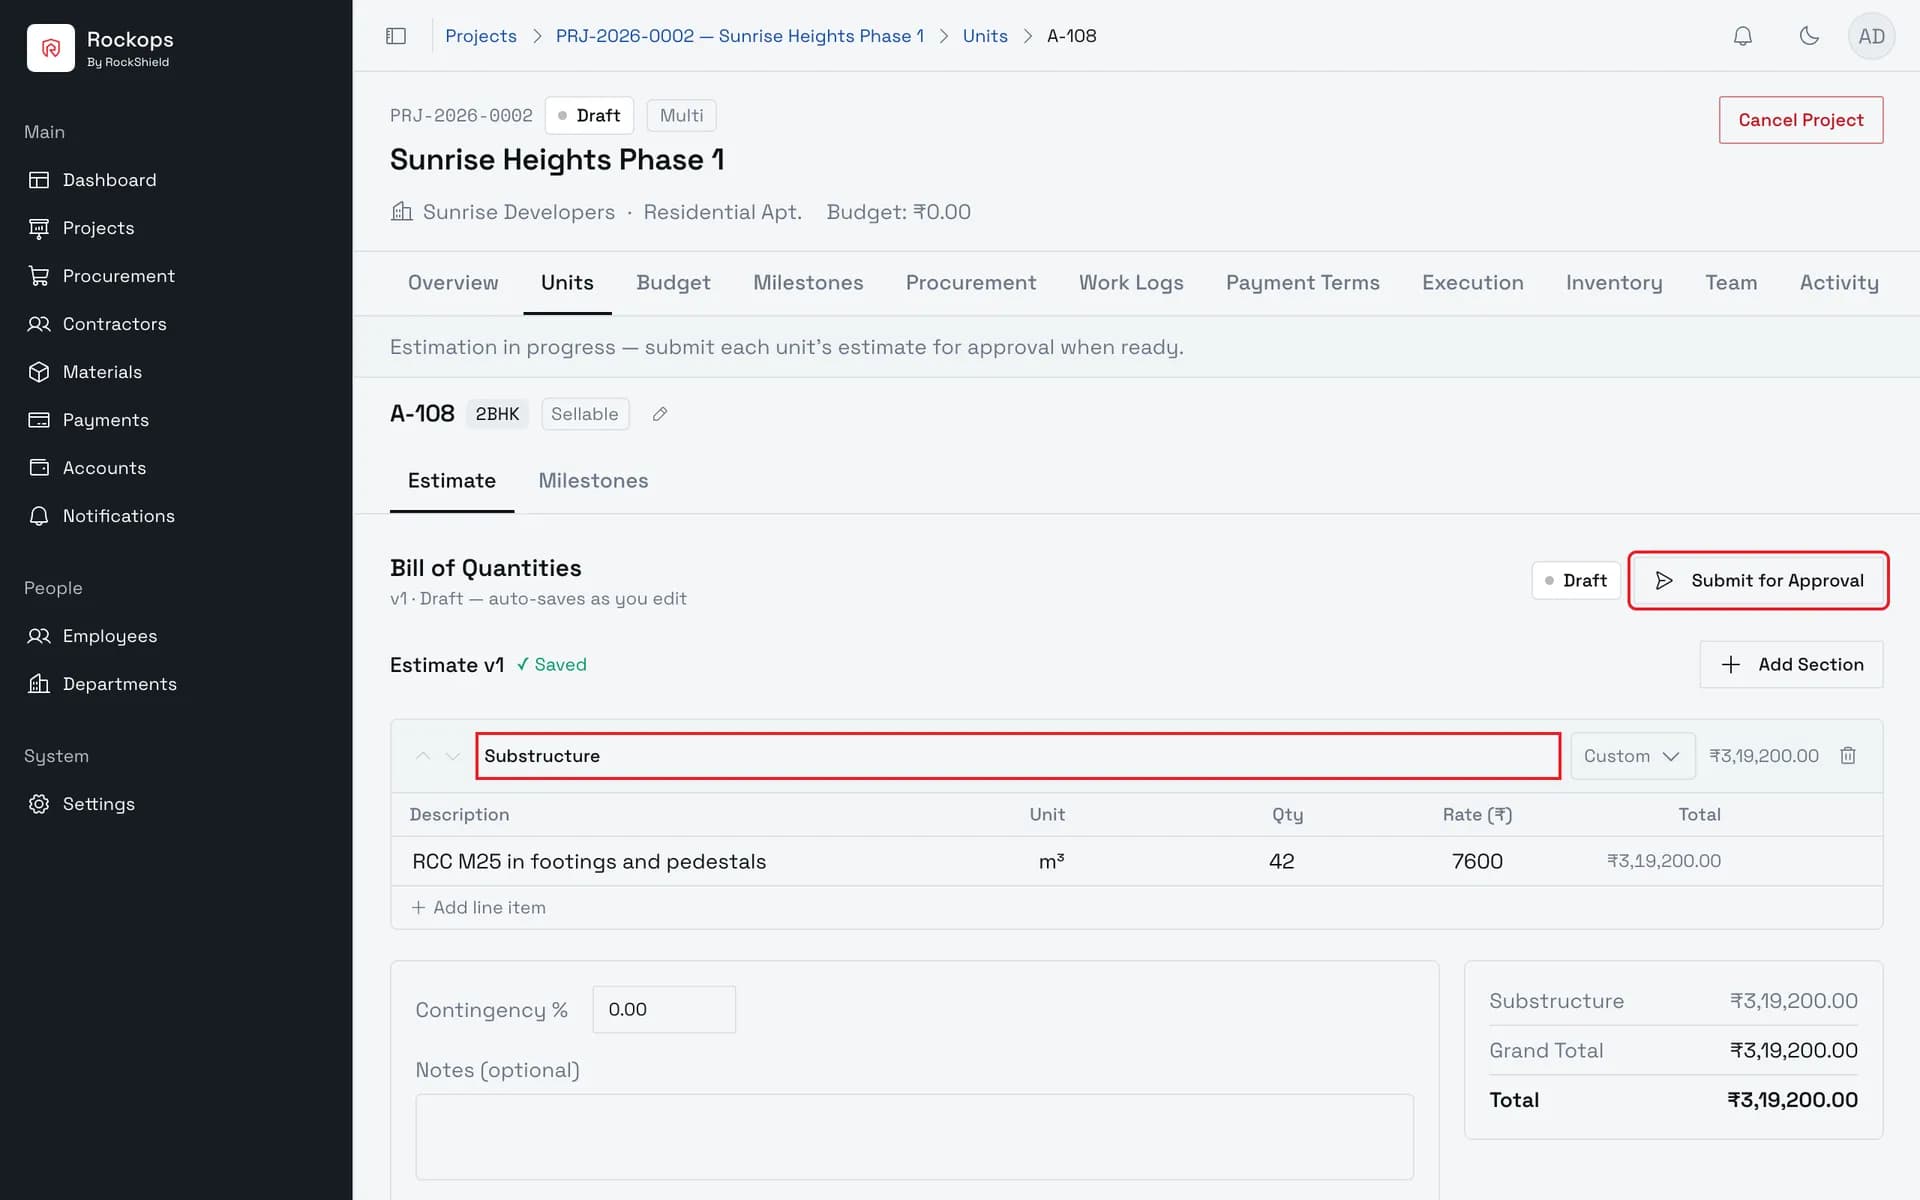
Task: Select the unit Estimate sub-tab
Action: point(452,481)
